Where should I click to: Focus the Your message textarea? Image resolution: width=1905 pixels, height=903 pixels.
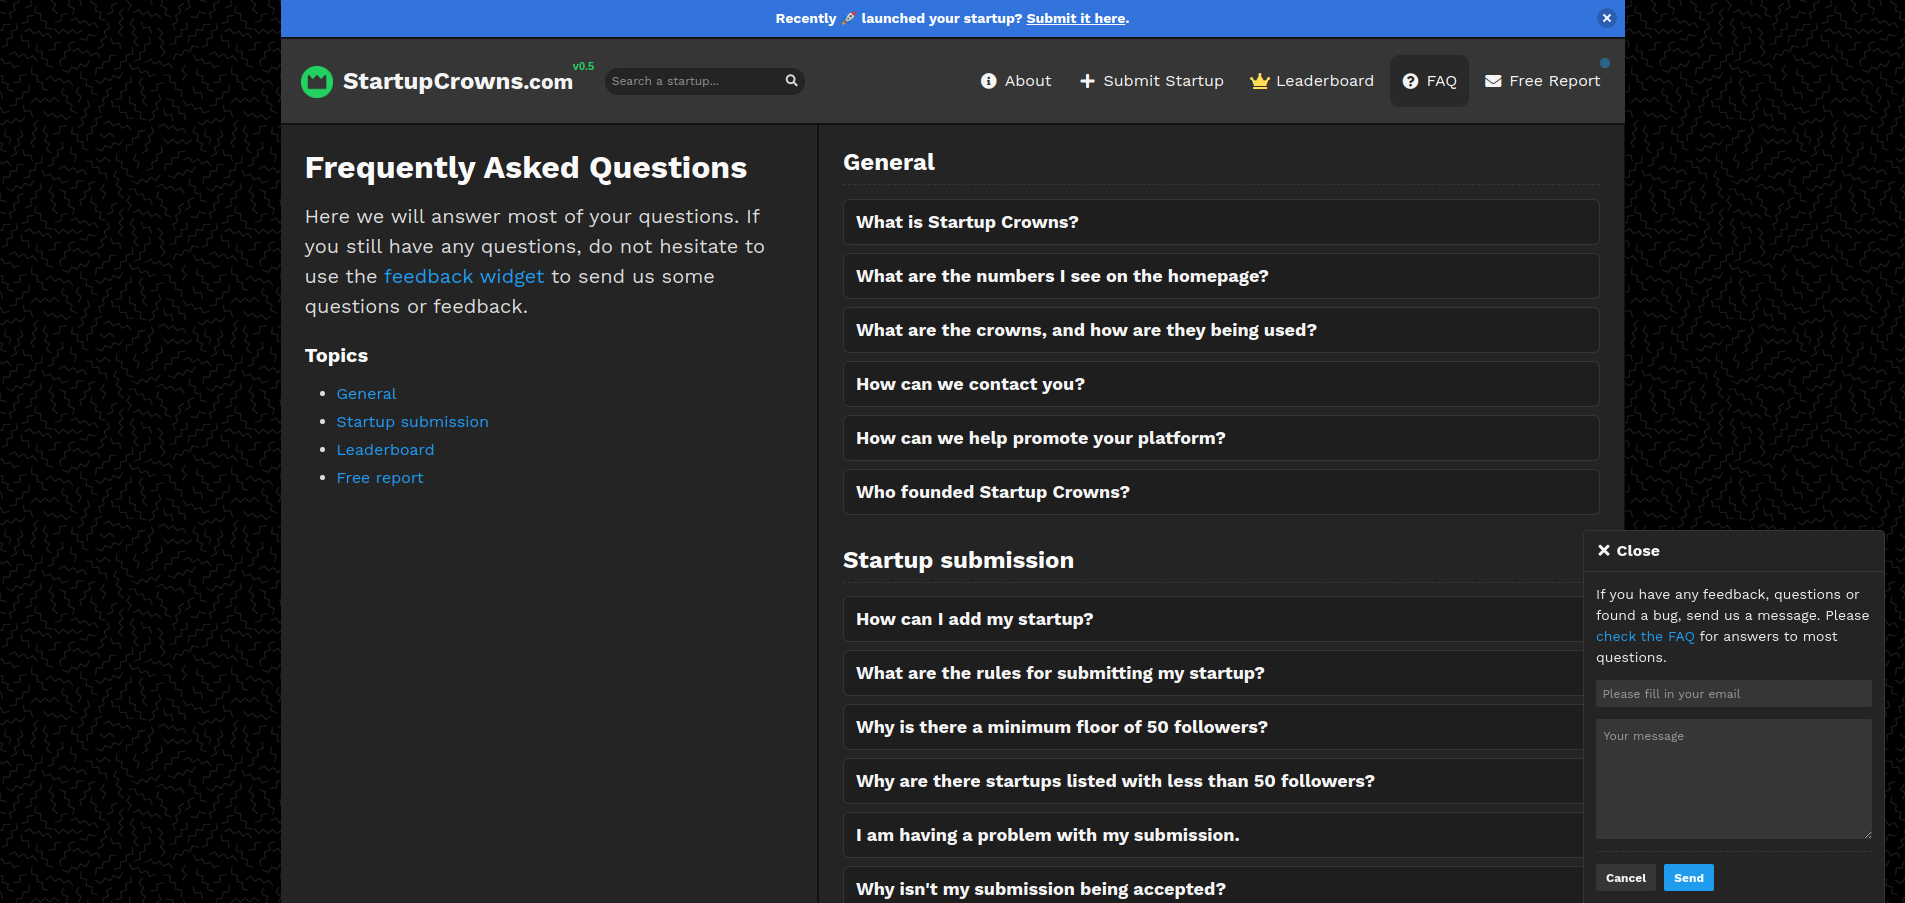(x=1733, y=779)
